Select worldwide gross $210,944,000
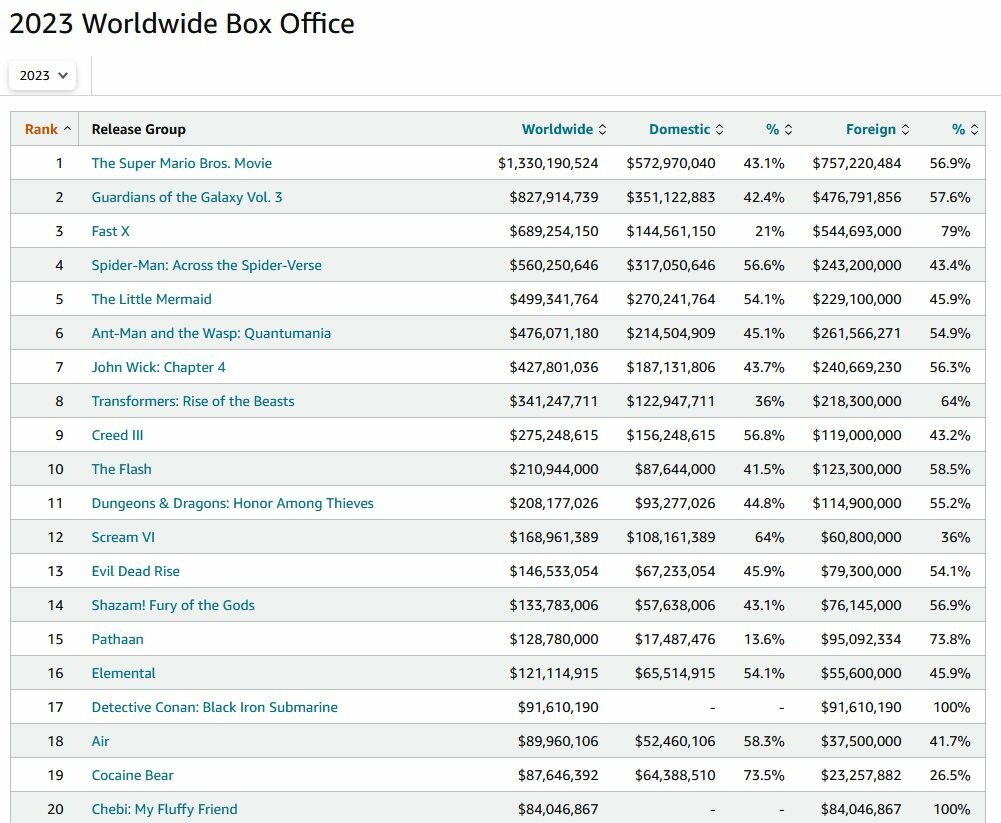The height and width of the screenshot is (823, 1001). pyautogui.click(x=554, y=469)
